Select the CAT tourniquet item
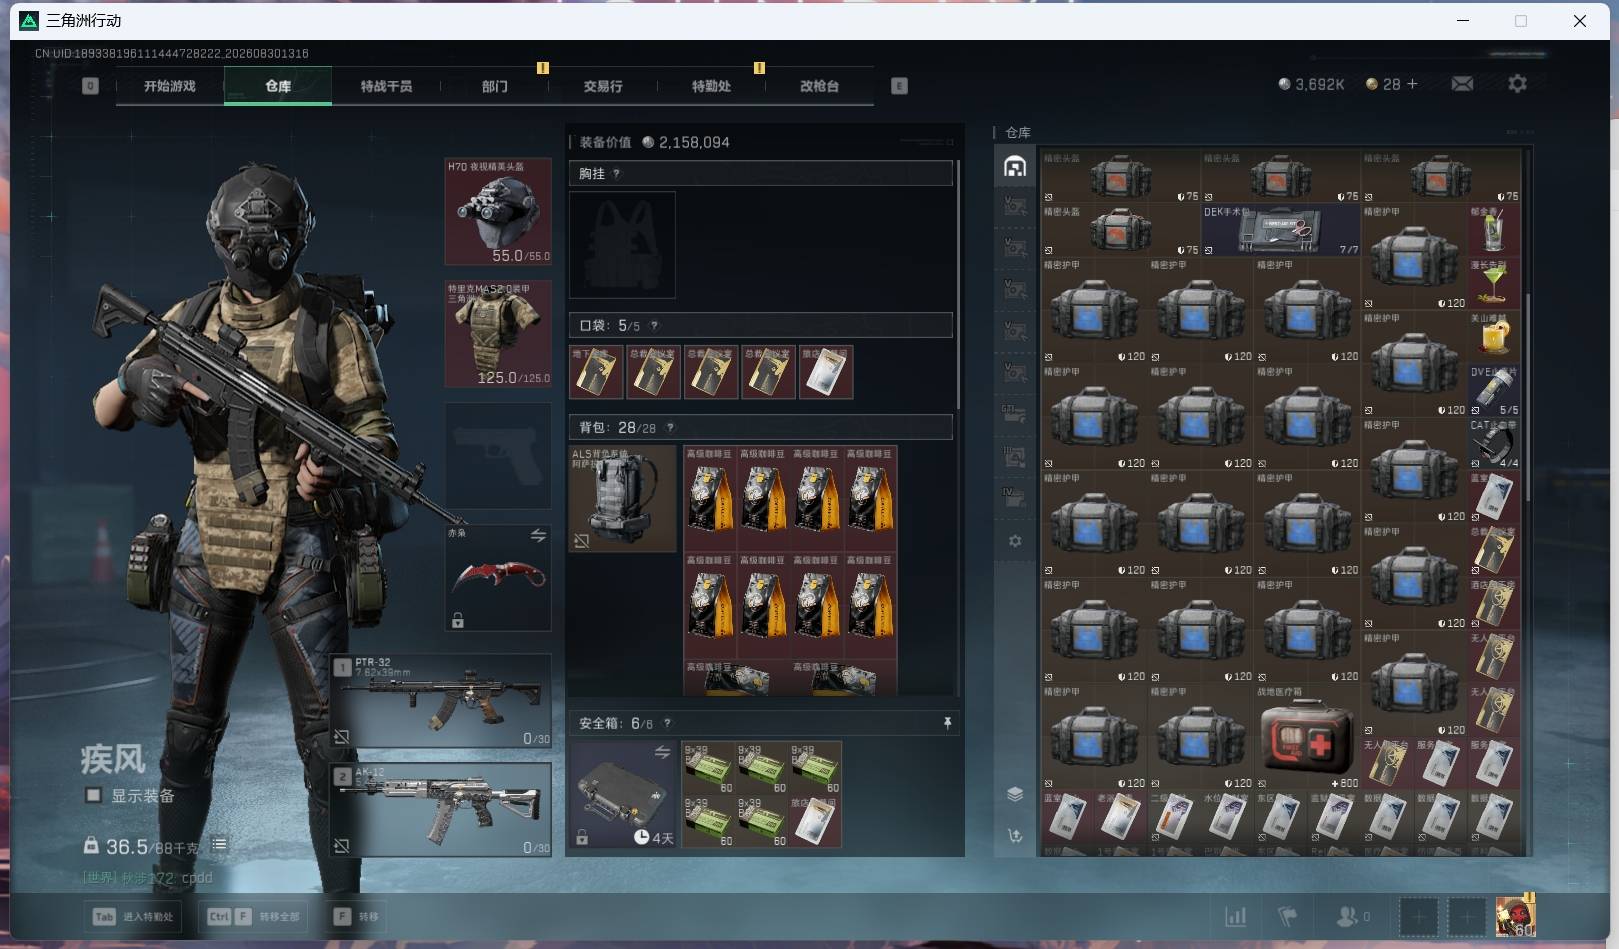The image size is (1619, 949). [1494, 444]
